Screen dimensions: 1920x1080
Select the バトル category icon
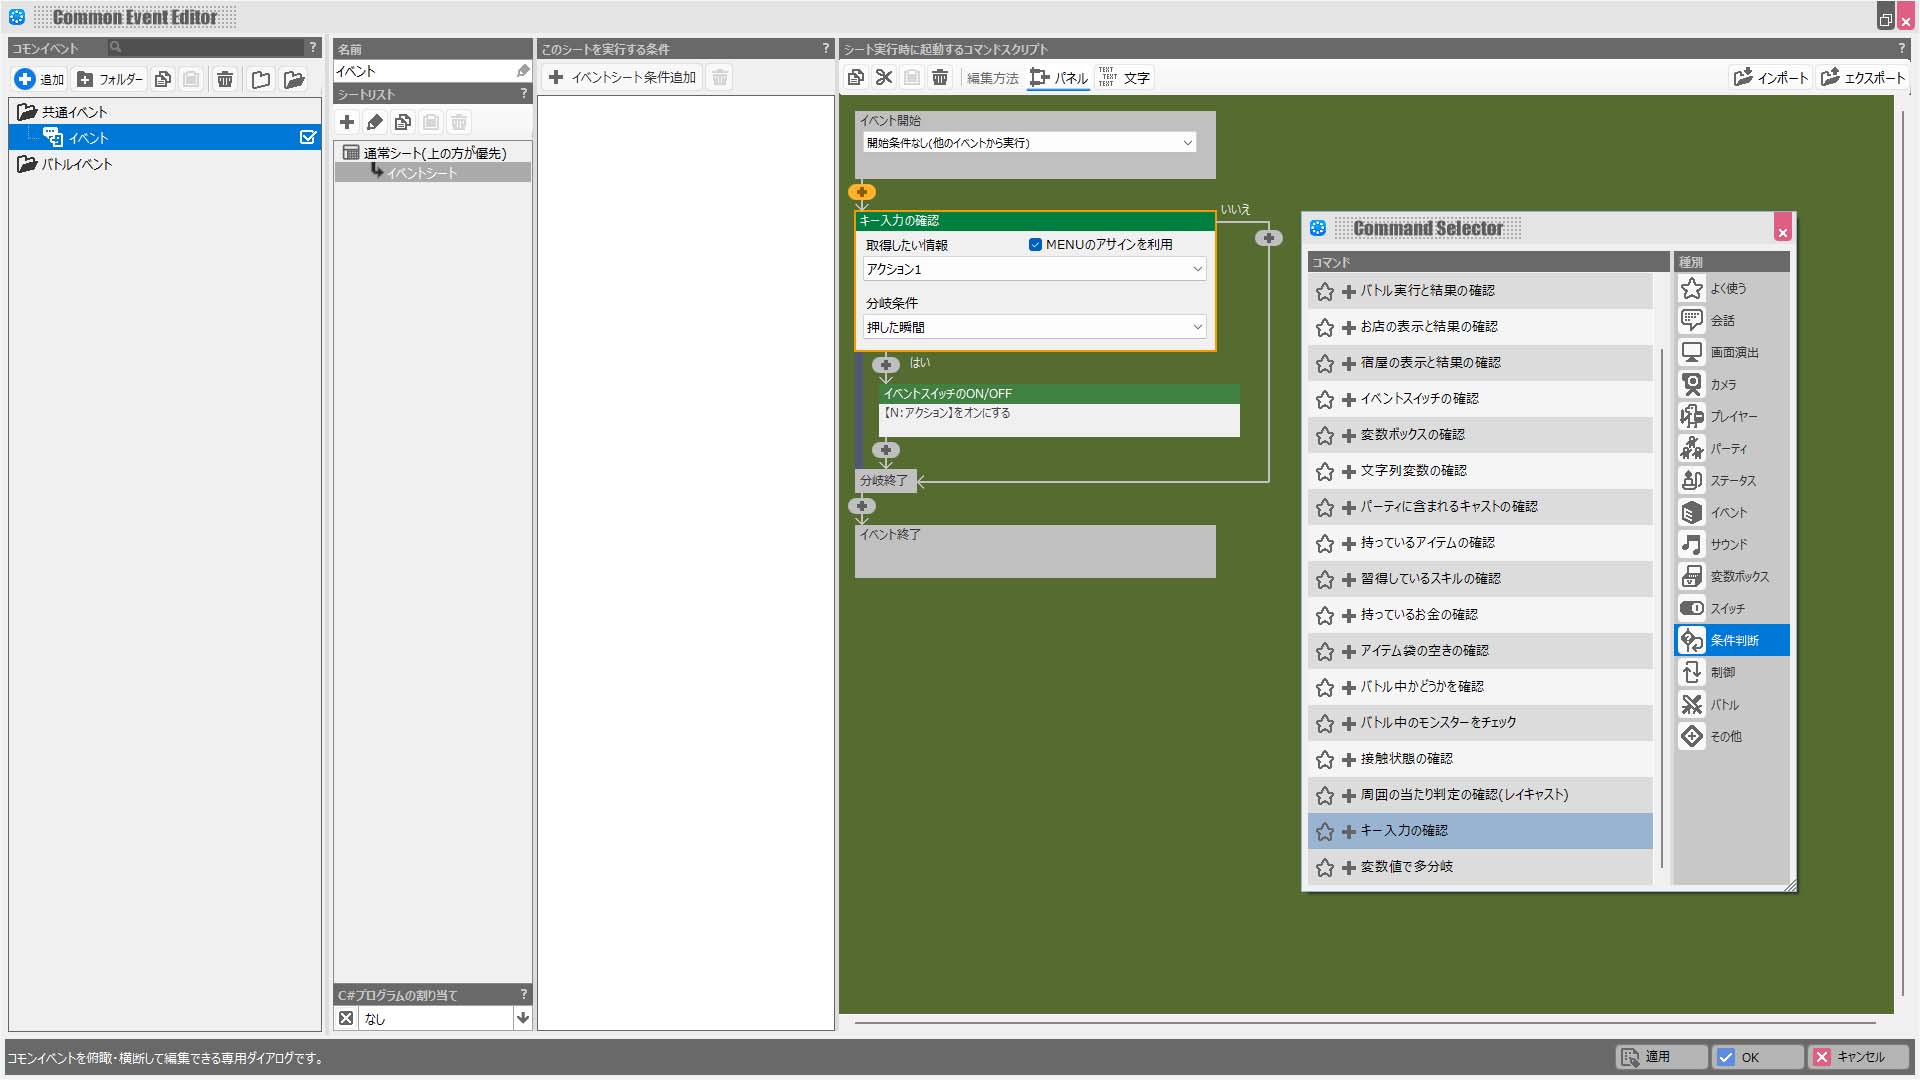pos(1691,704)
